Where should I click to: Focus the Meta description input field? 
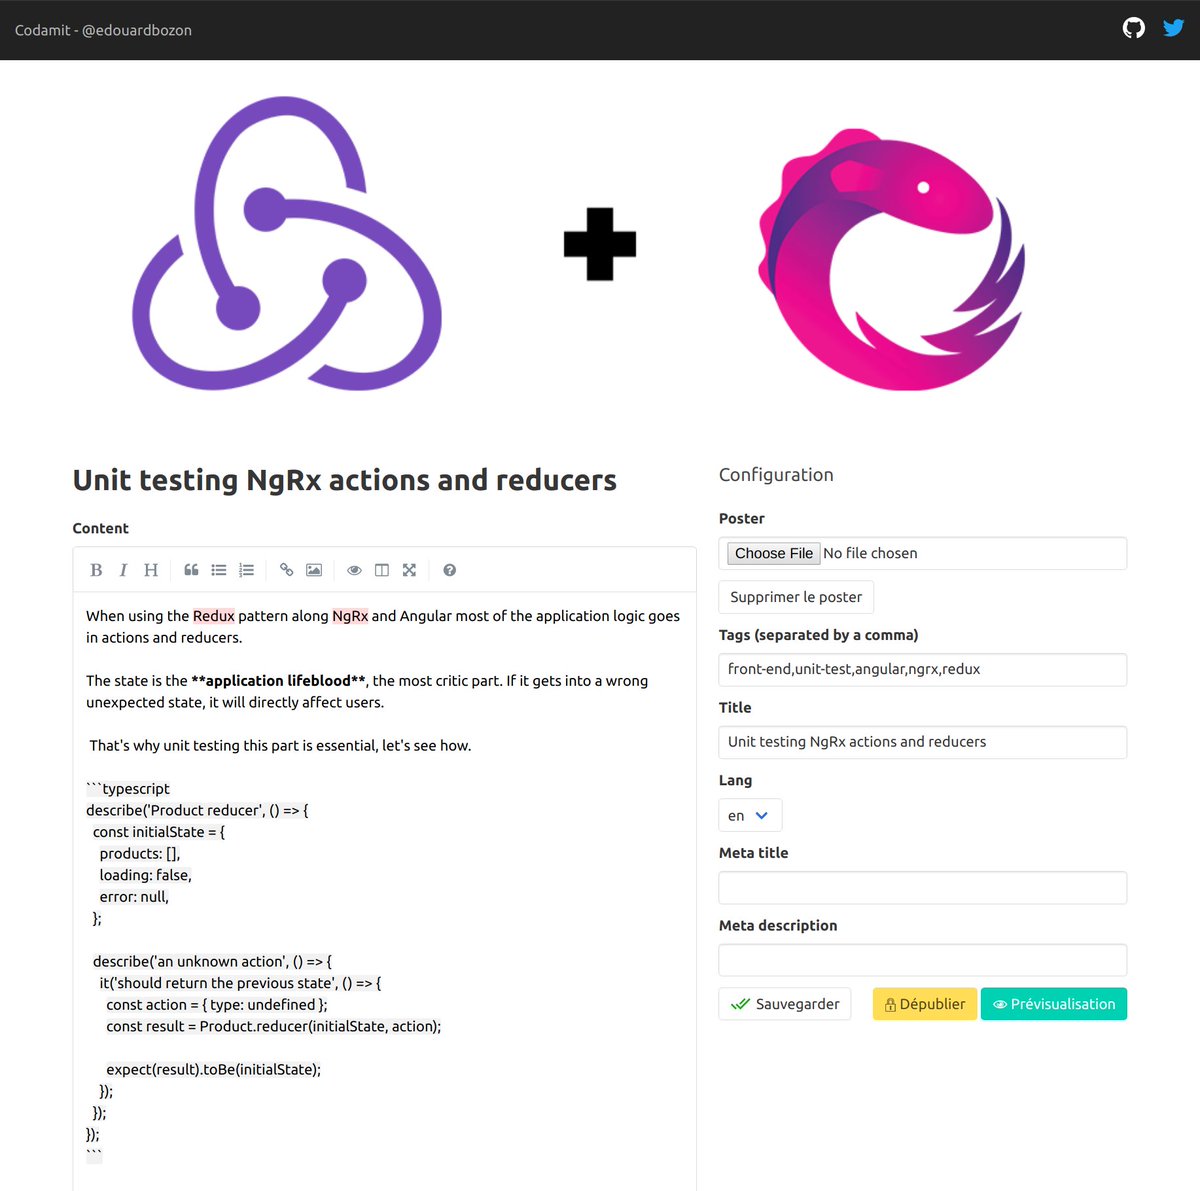pyautogui.click(x=923, y=960)
